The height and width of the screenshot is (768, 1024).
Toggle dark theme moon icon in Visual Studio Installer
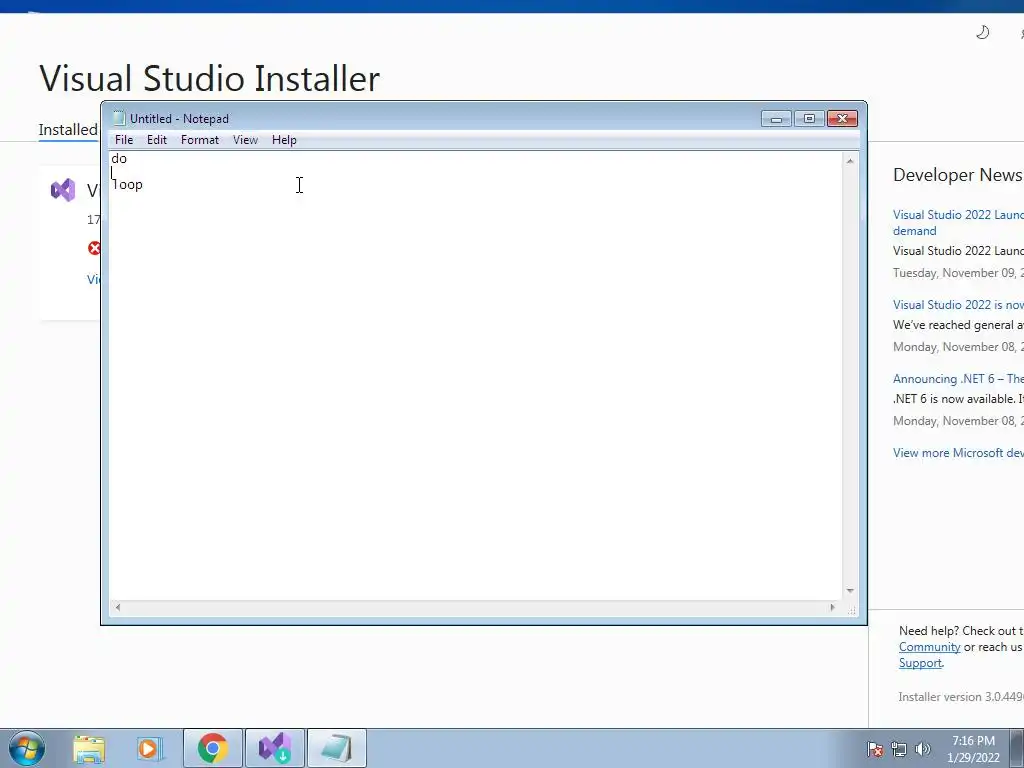click(982, 32)
